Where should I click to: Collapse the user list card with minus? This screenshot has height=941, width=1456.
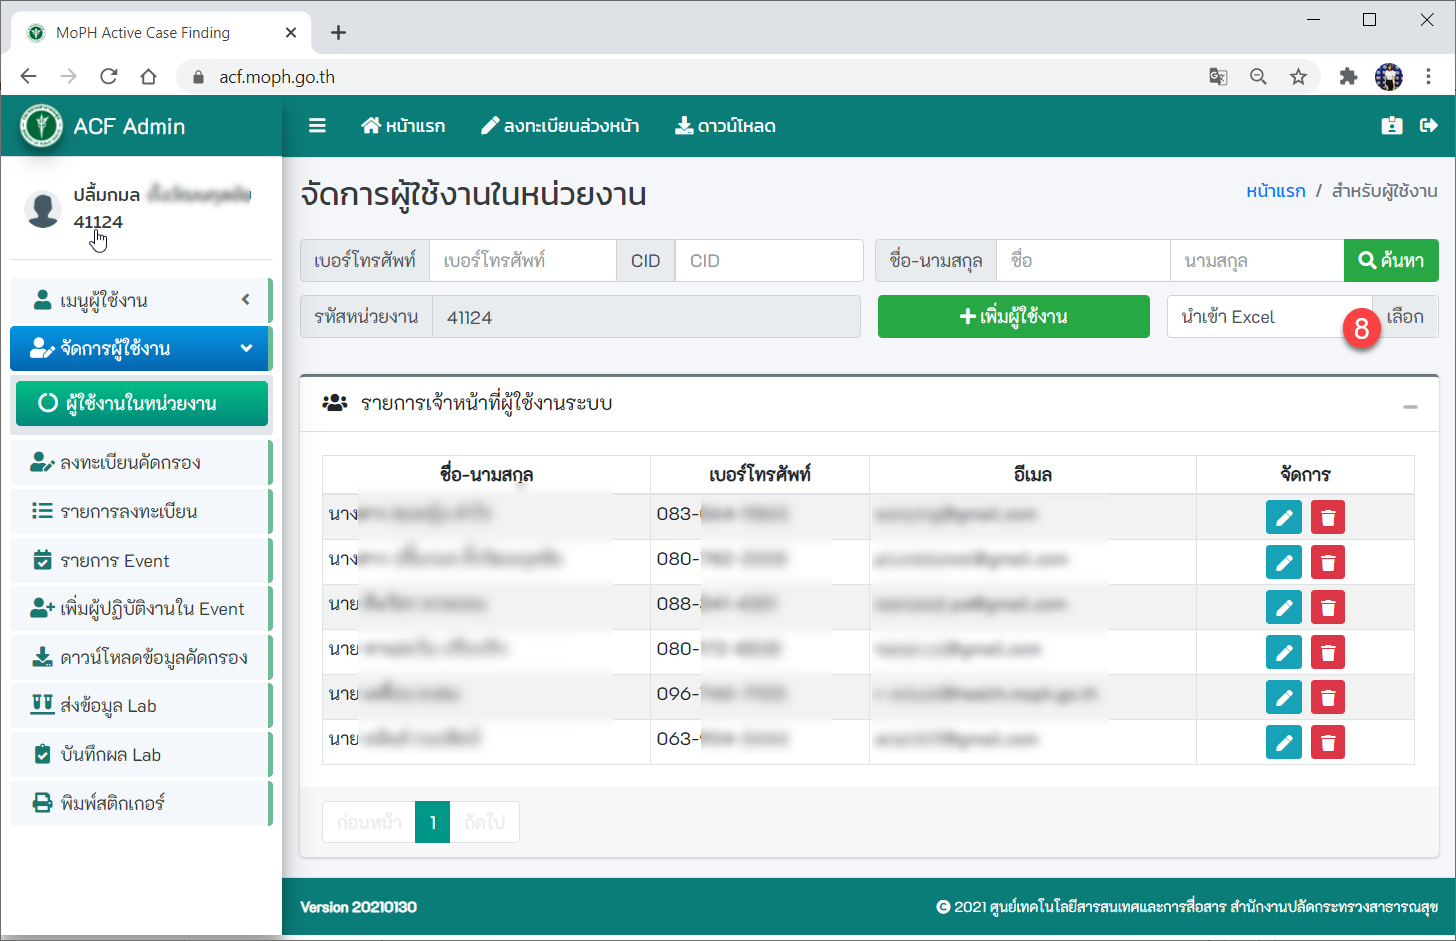(x=1410, y=406)
